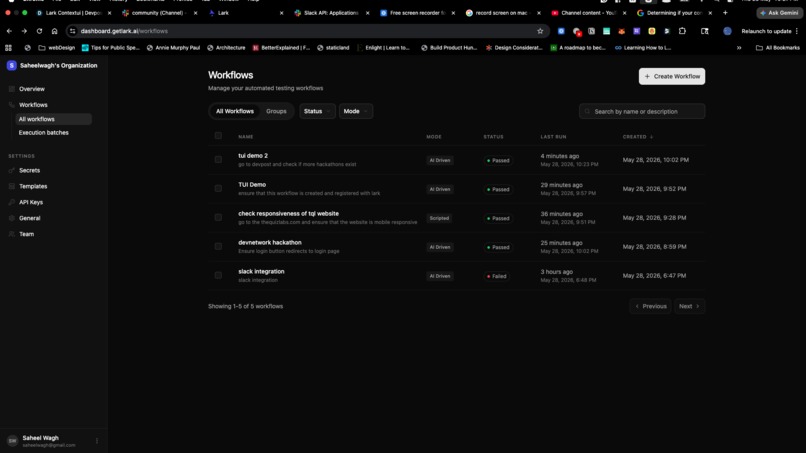This screenshot has width=806, height=453.
Task: Focus the search by name or description field
Action: pyautogui.click(x=642, y=111)
